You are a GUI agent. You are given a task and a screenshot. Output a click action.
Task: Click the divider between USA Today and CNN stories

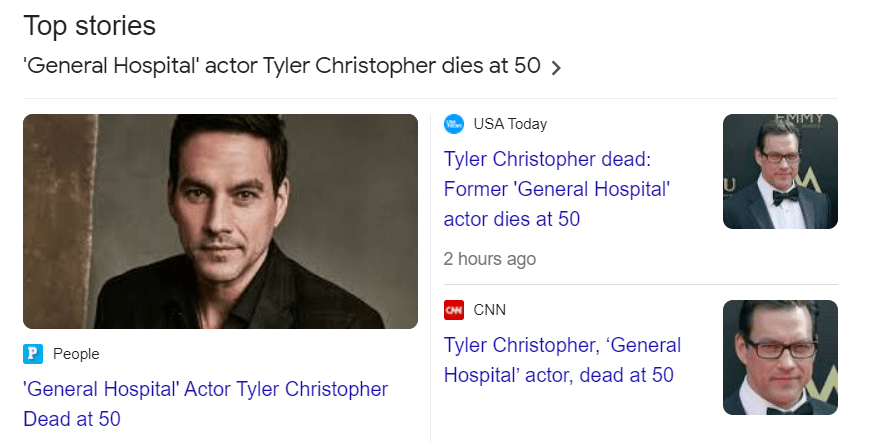click(640, 284)
